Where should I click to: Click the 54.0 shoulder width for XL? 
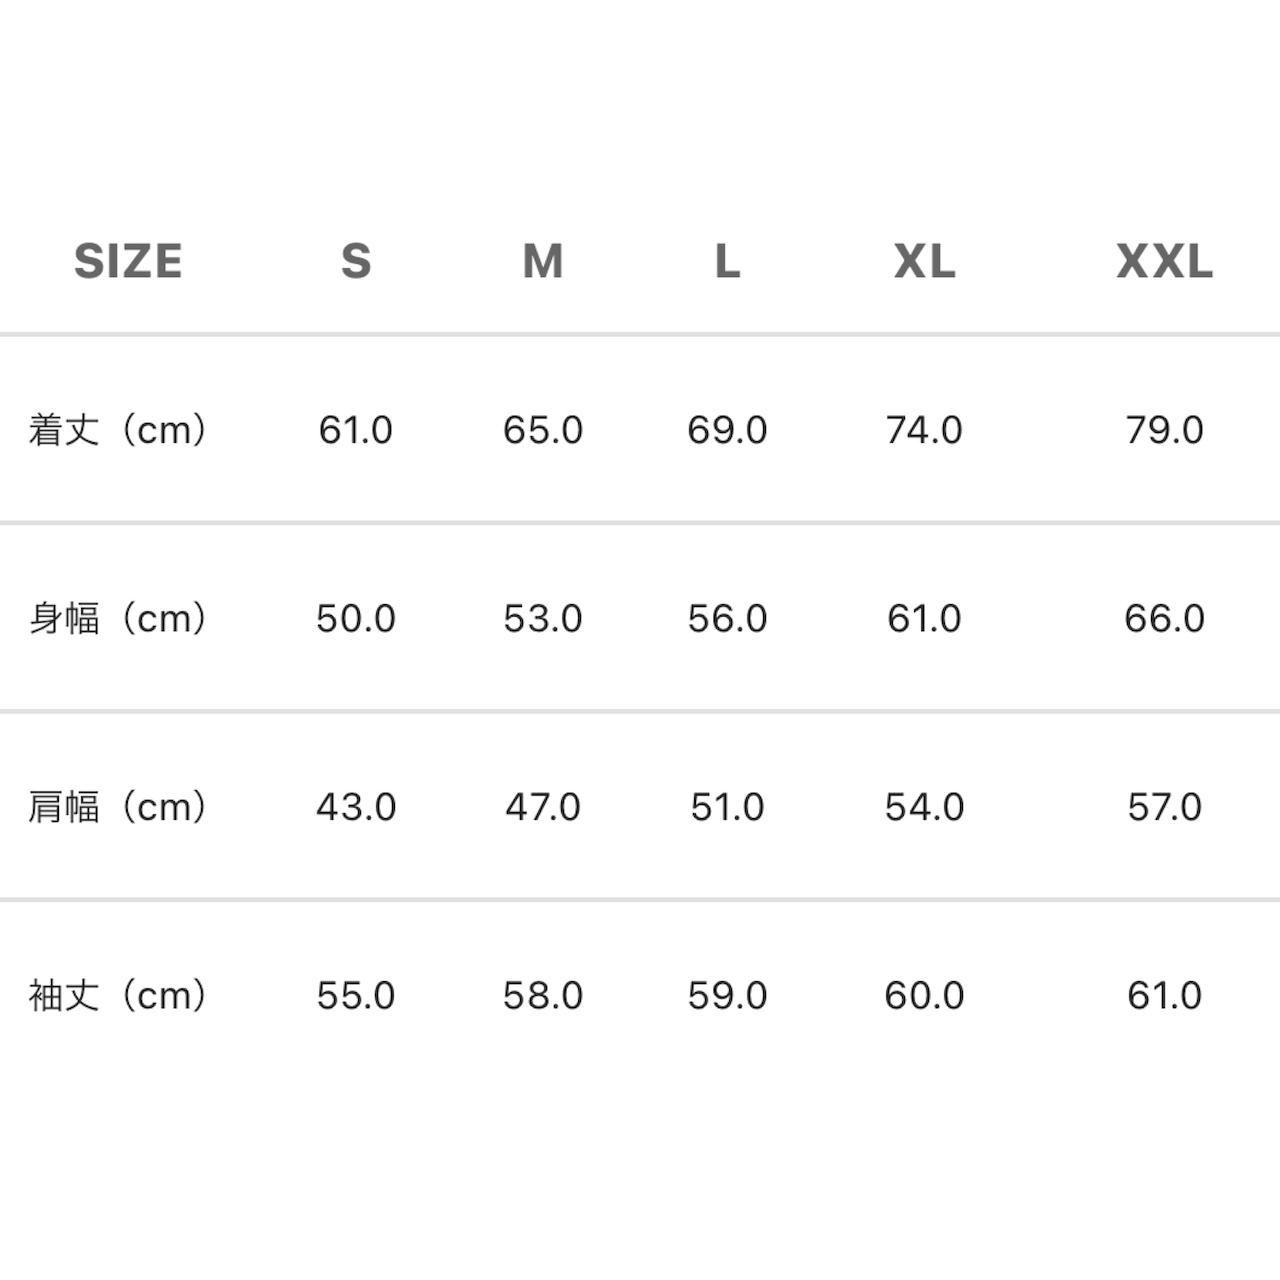tap(924, 807)
